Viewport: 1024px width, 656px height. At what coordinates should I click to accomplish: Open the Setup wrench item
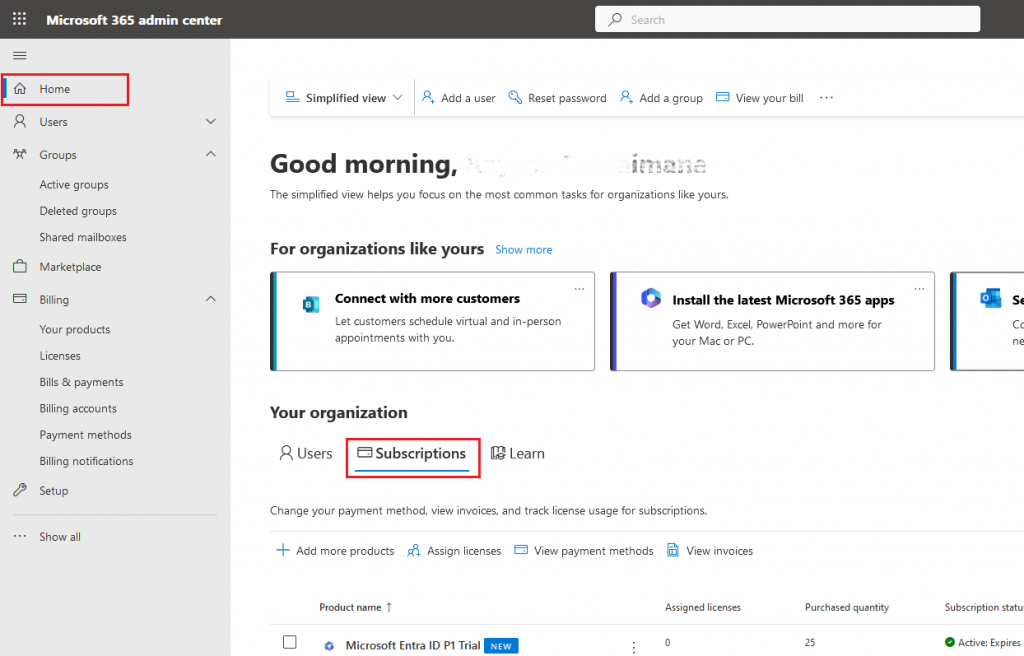pos(53,491)
